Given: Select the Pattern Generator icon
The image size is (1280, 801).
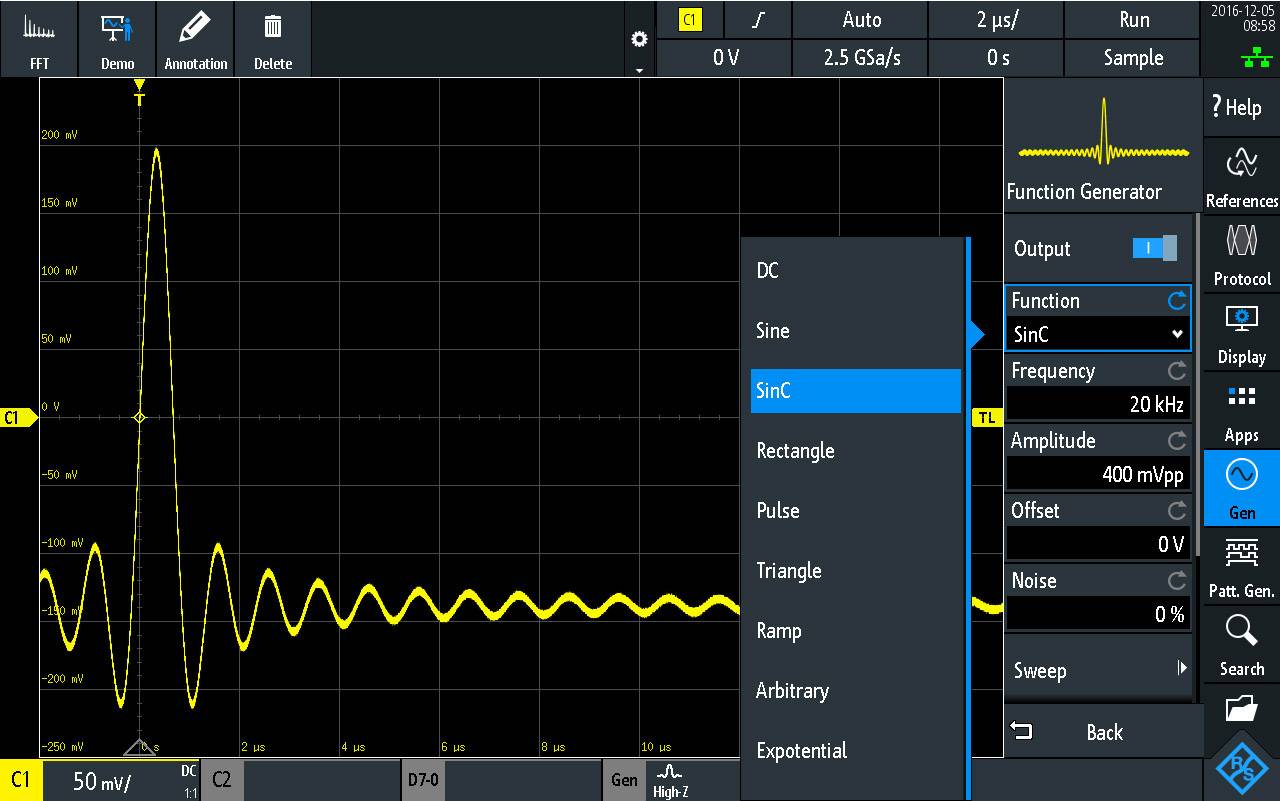Looking at the screenshot, I should [x=1240, y=567].
